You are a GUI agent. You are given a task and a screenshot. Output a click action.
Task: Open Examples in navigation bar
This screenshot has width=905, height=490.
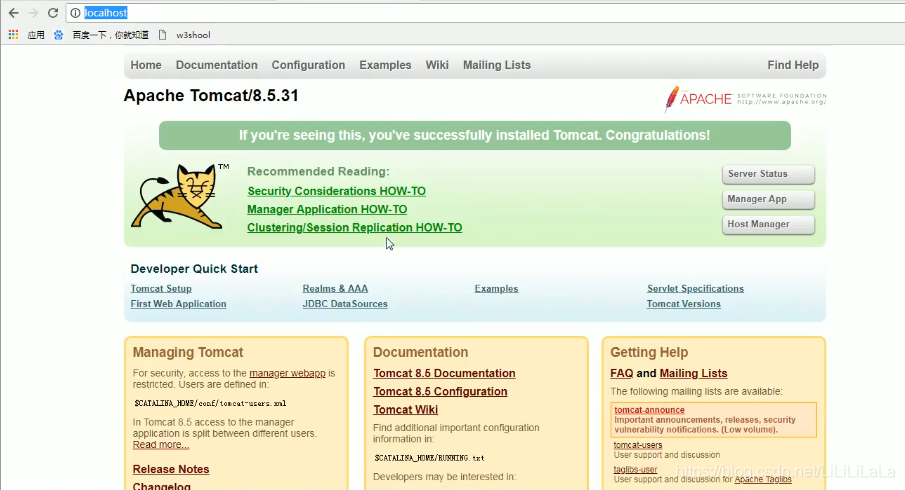tap(385, 65)
